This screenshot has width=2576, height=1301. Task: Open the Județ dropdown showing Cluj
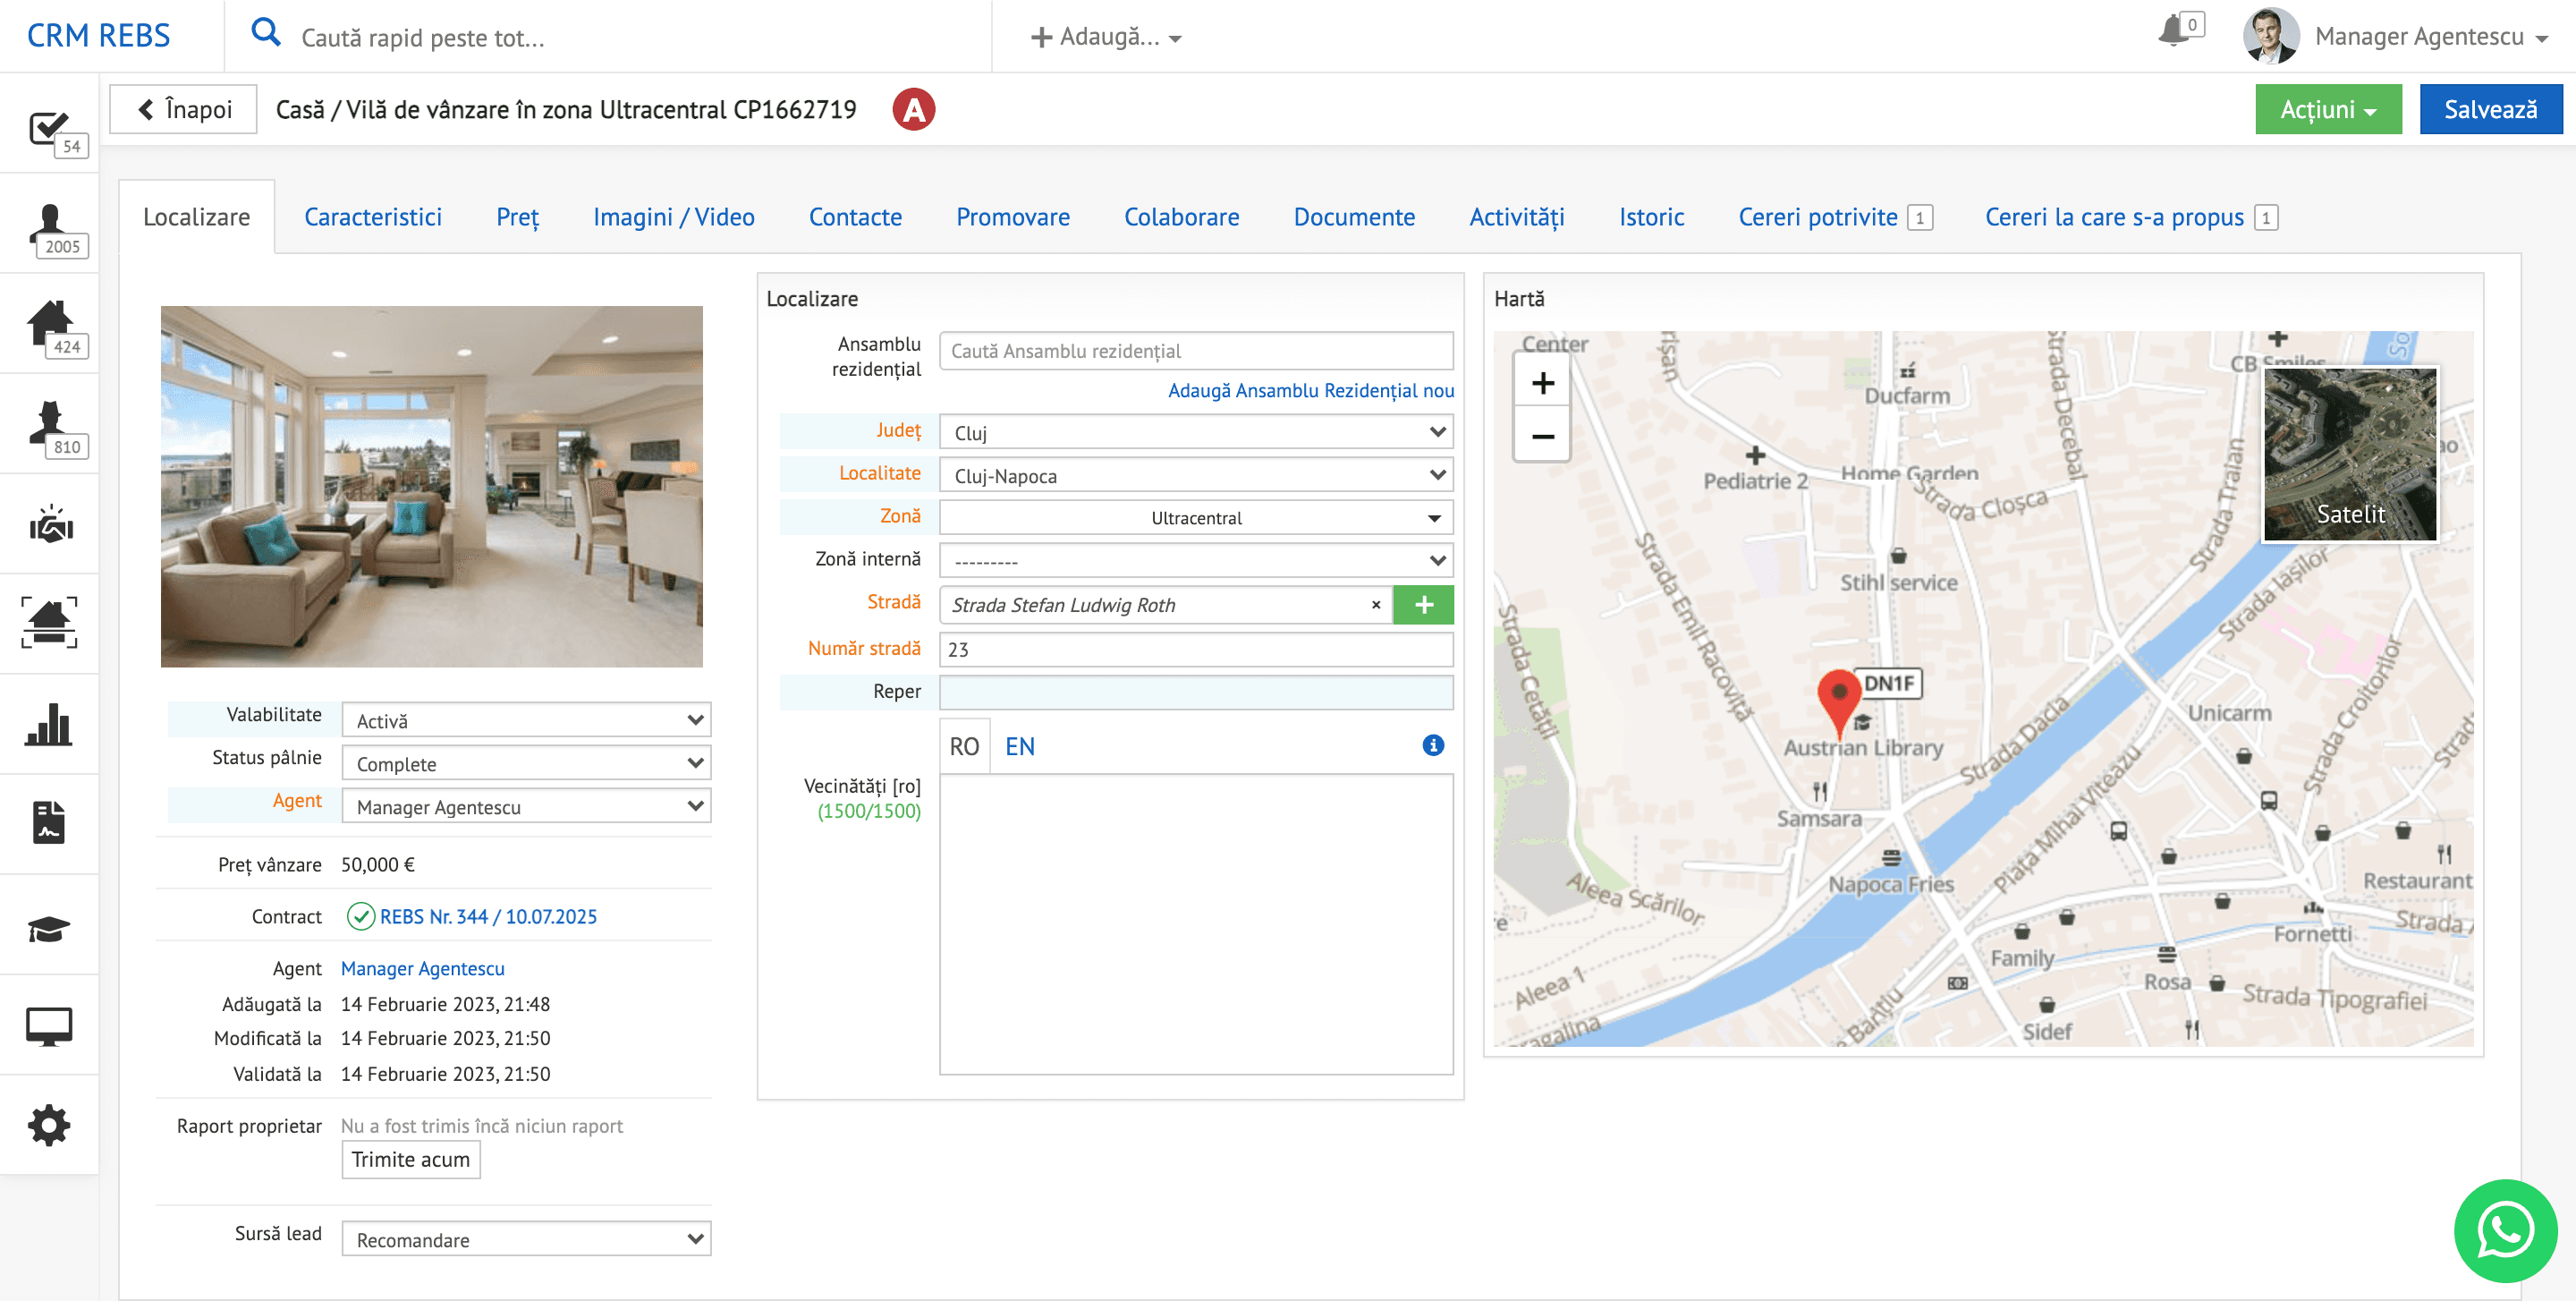tap(1195, 432)
